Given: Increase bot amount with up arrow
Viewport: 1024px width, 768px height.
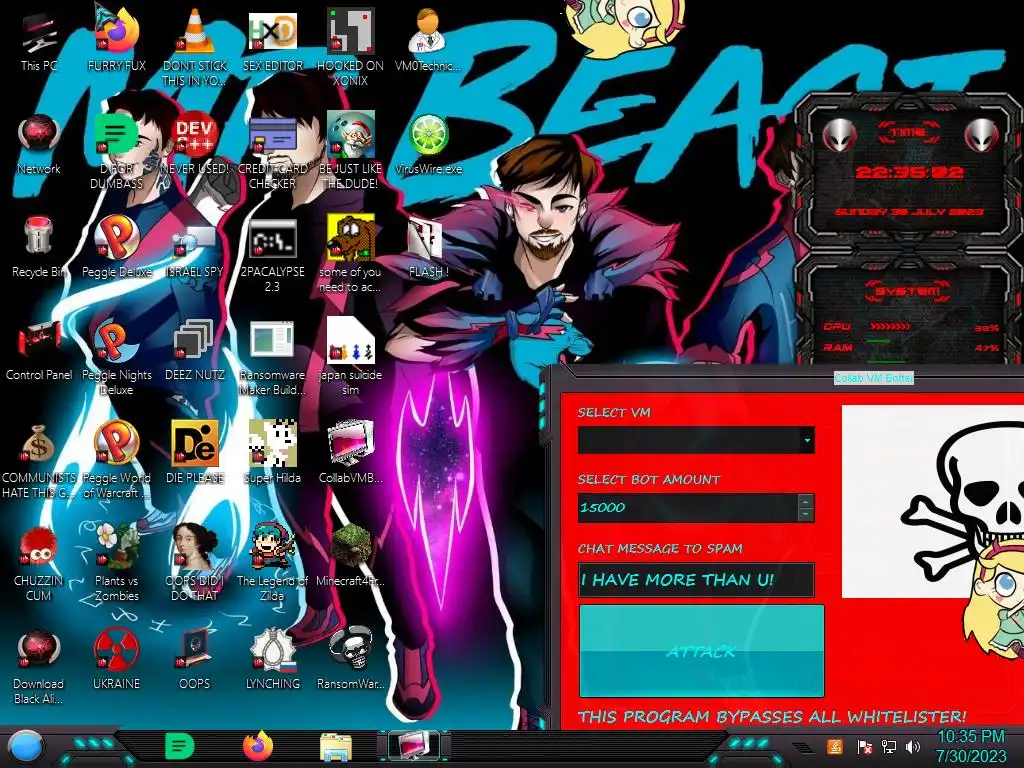Looking at the screenshot, I should click(x=805, y=502).
